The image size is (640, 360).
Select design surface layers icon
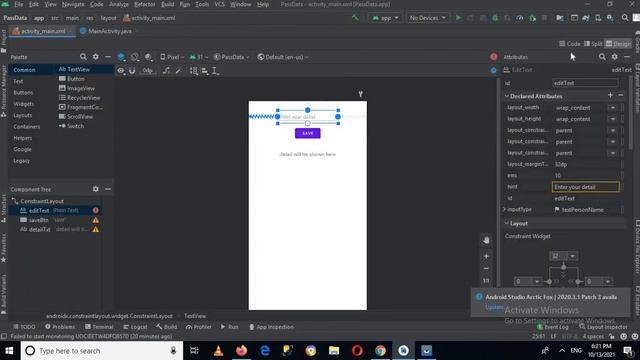121,57
